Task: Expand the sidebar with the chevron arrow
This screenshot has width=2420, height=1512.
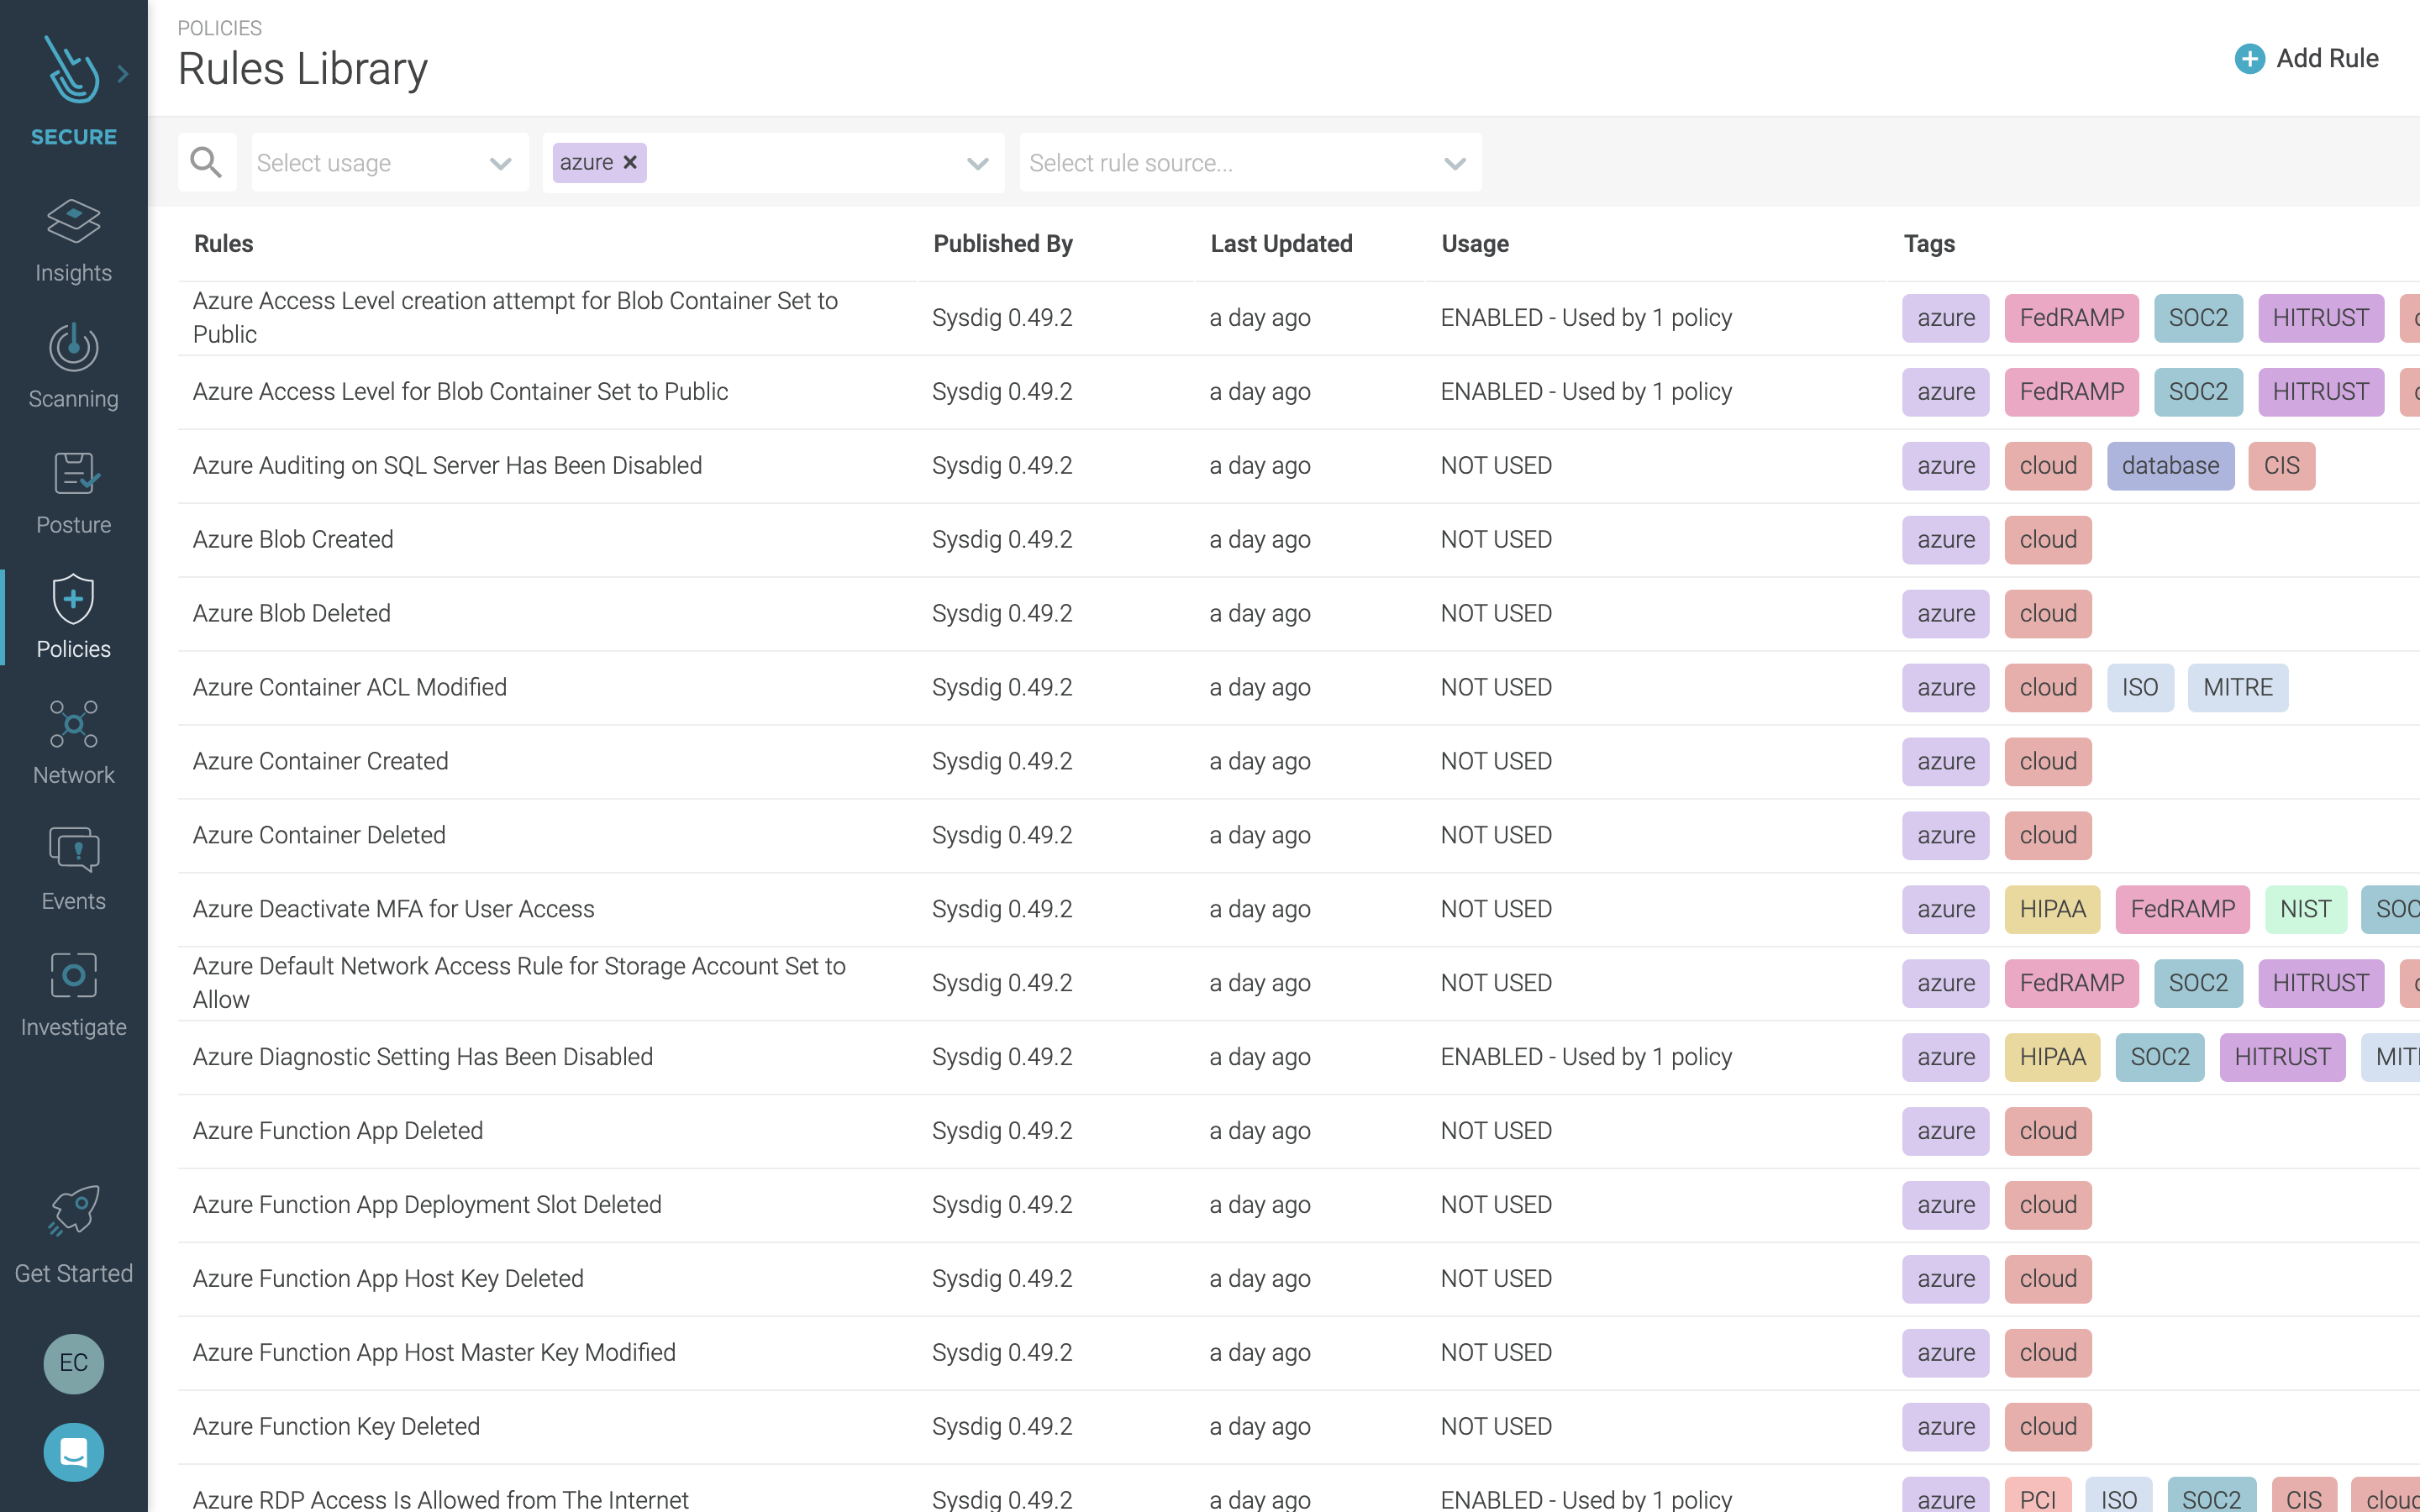Action: coord(123,72)
